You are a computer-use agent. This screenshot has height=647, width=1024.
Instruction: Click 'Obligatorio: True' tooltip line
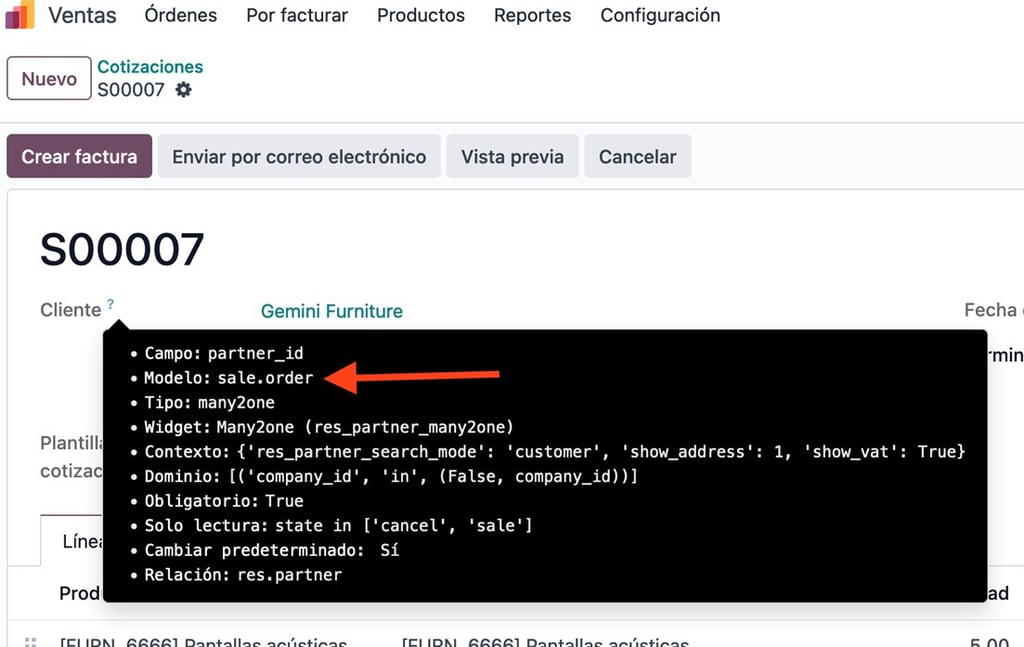224,501
